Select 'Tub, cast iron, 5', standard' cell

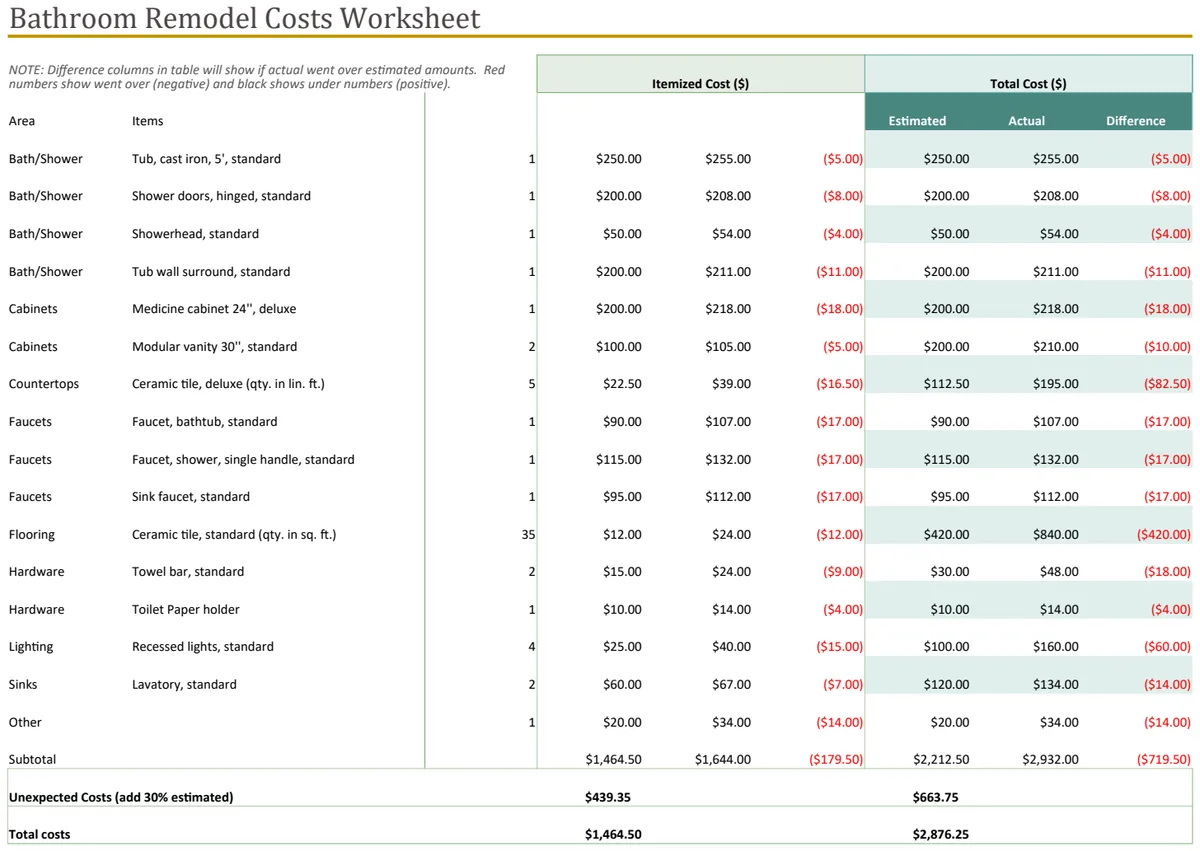[x=206, y=159]
